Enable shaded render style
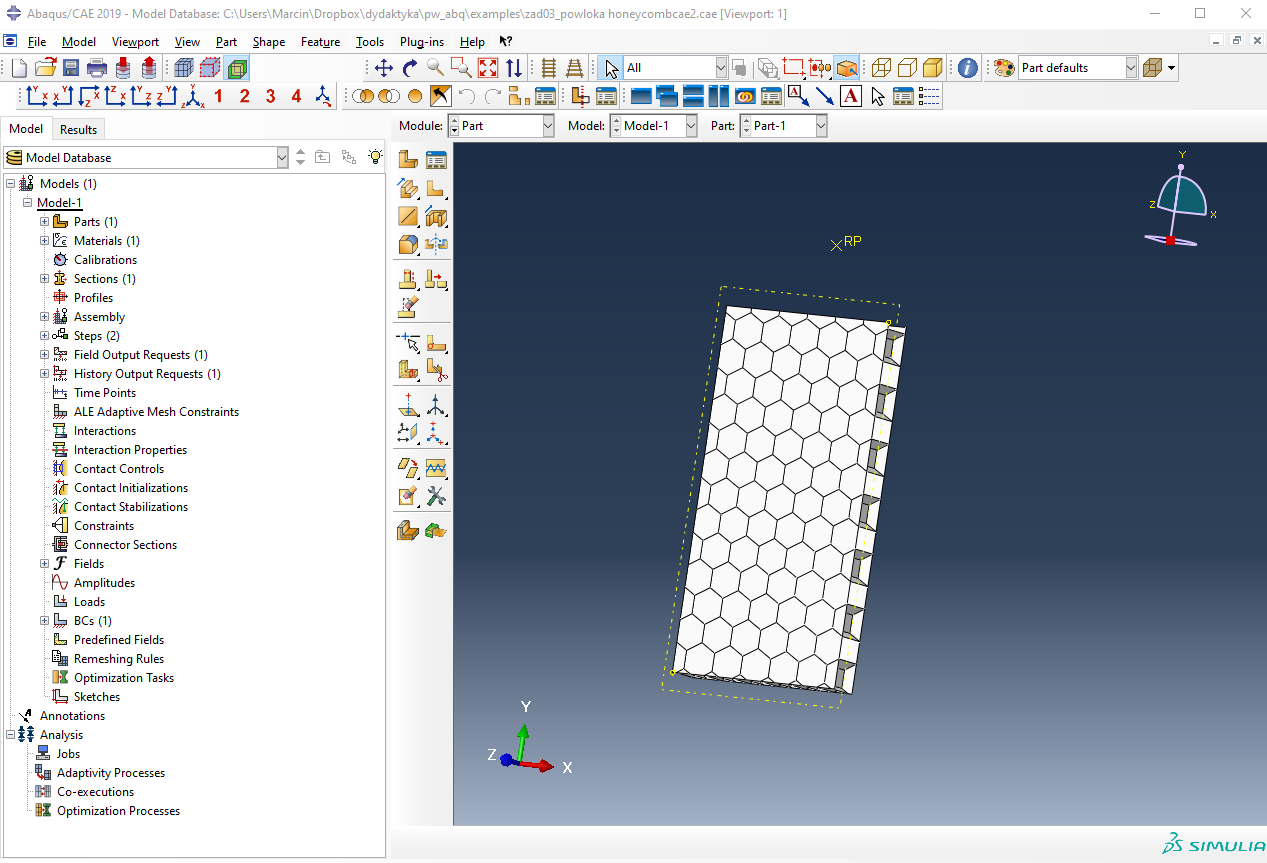The height and width of the screenshot is (863, 1267). (932, 68)
